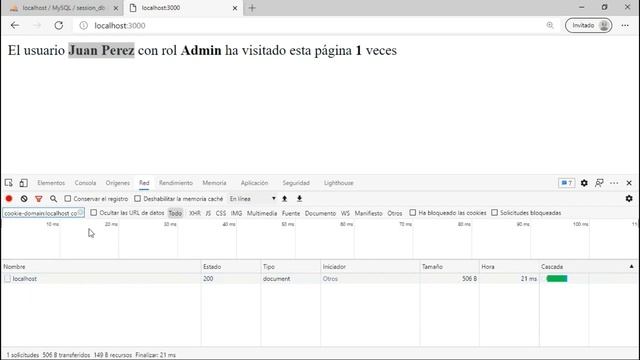Close the localhost / MySQL tab

point(116,8)
